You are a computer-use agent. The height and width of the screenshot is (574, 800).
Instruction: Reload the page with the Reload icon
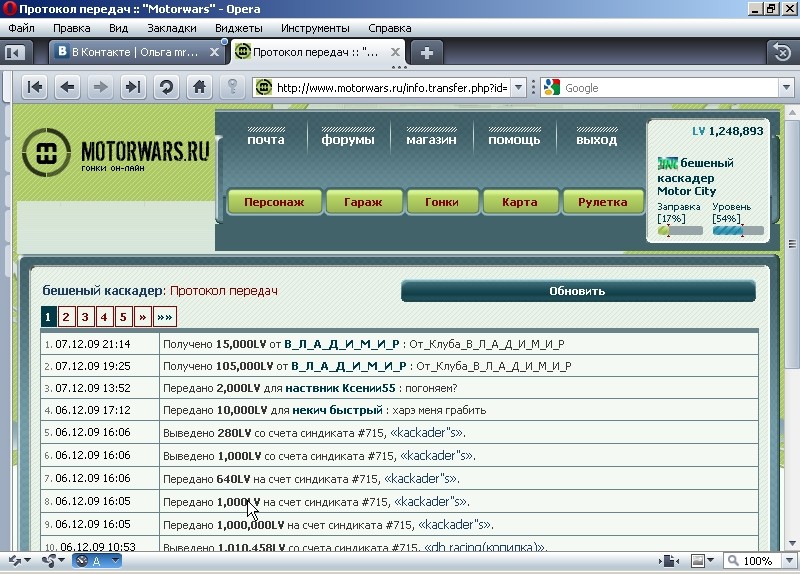click(166, 87)
